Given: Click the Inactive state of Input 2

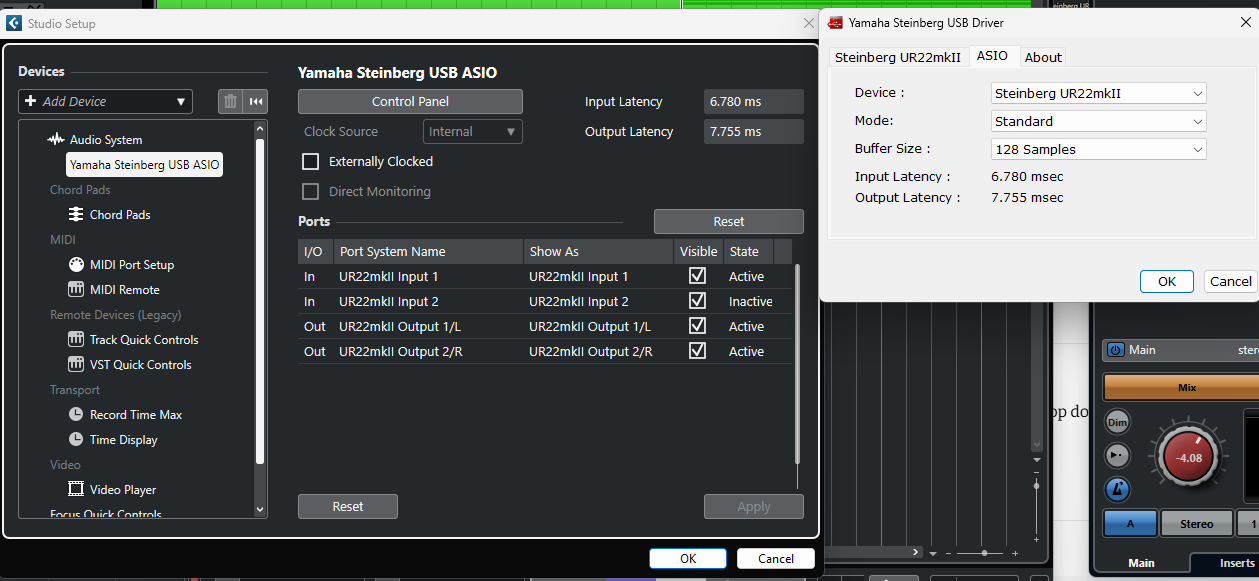Looking at the screenshot, I should (x=751, y=302).
